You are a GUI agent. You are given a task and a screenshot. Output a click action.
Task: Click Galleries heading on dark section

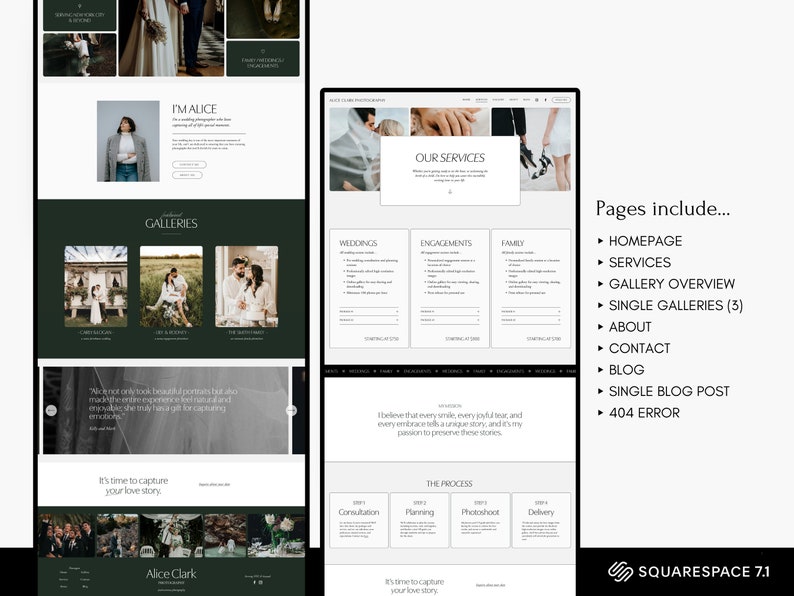[x=171, y=223]
